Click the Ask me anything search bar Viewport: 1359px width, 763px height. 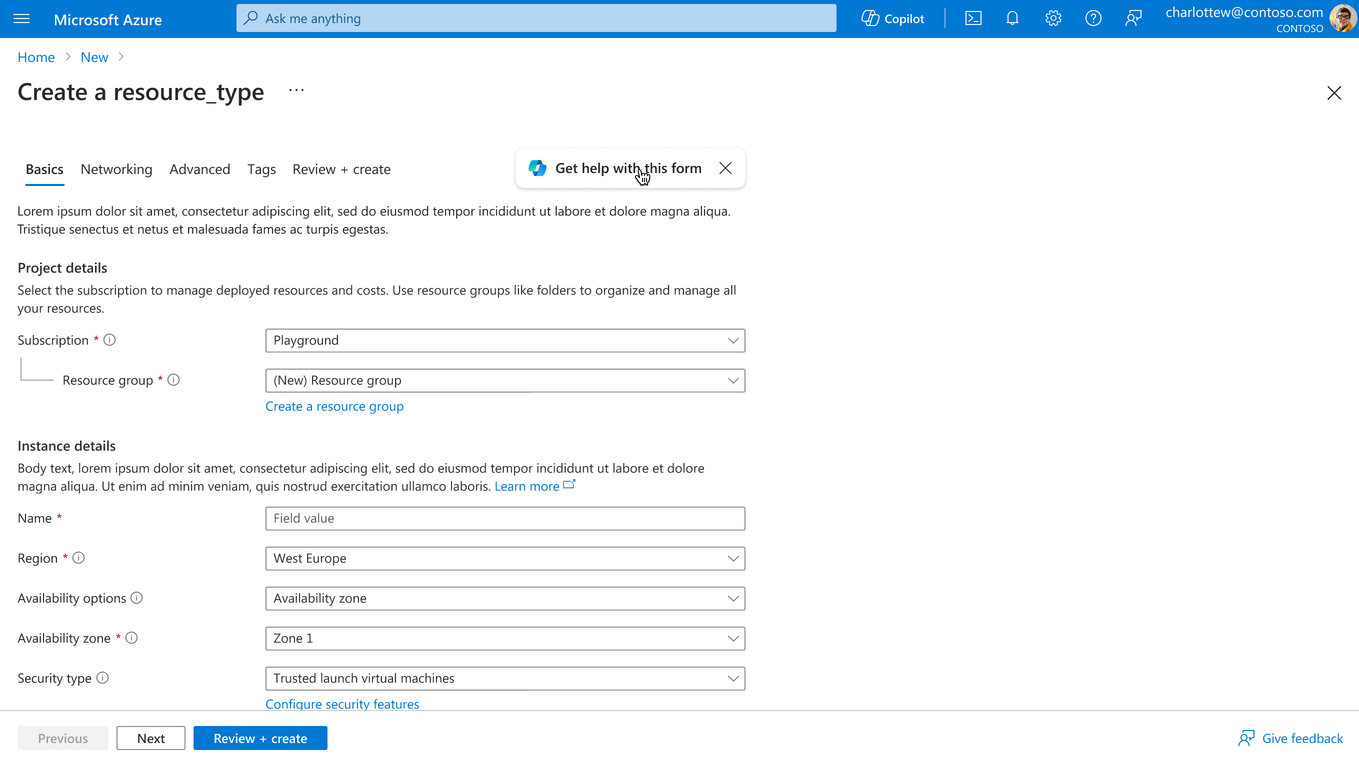pos(535,18)
